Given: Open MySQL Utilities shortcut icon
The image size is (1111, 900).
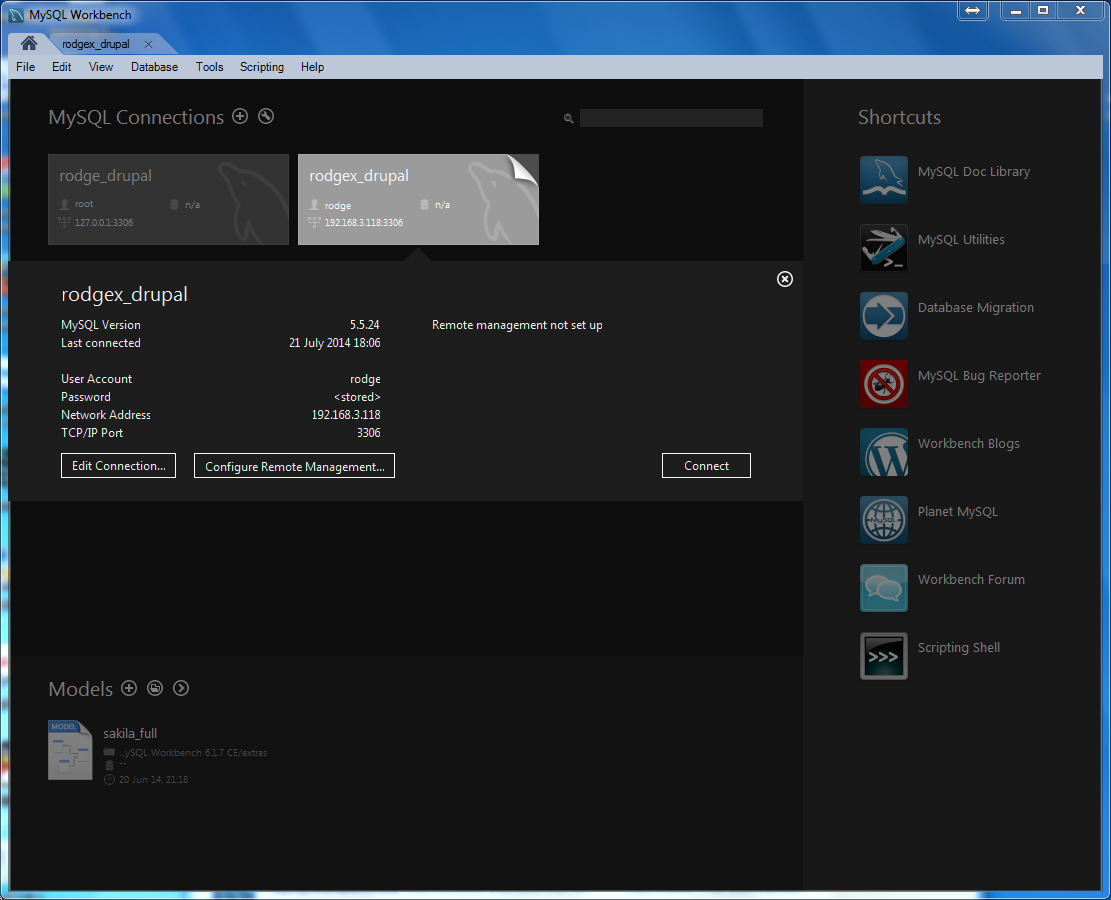Looking at the screenshot, I should [x=884, y=248].
